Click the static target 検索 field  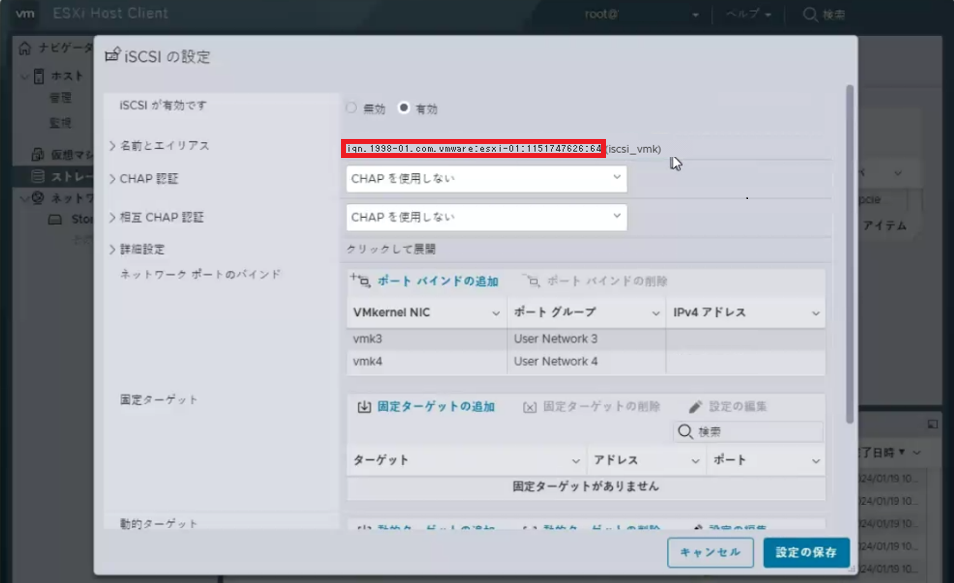click(756, 432)
